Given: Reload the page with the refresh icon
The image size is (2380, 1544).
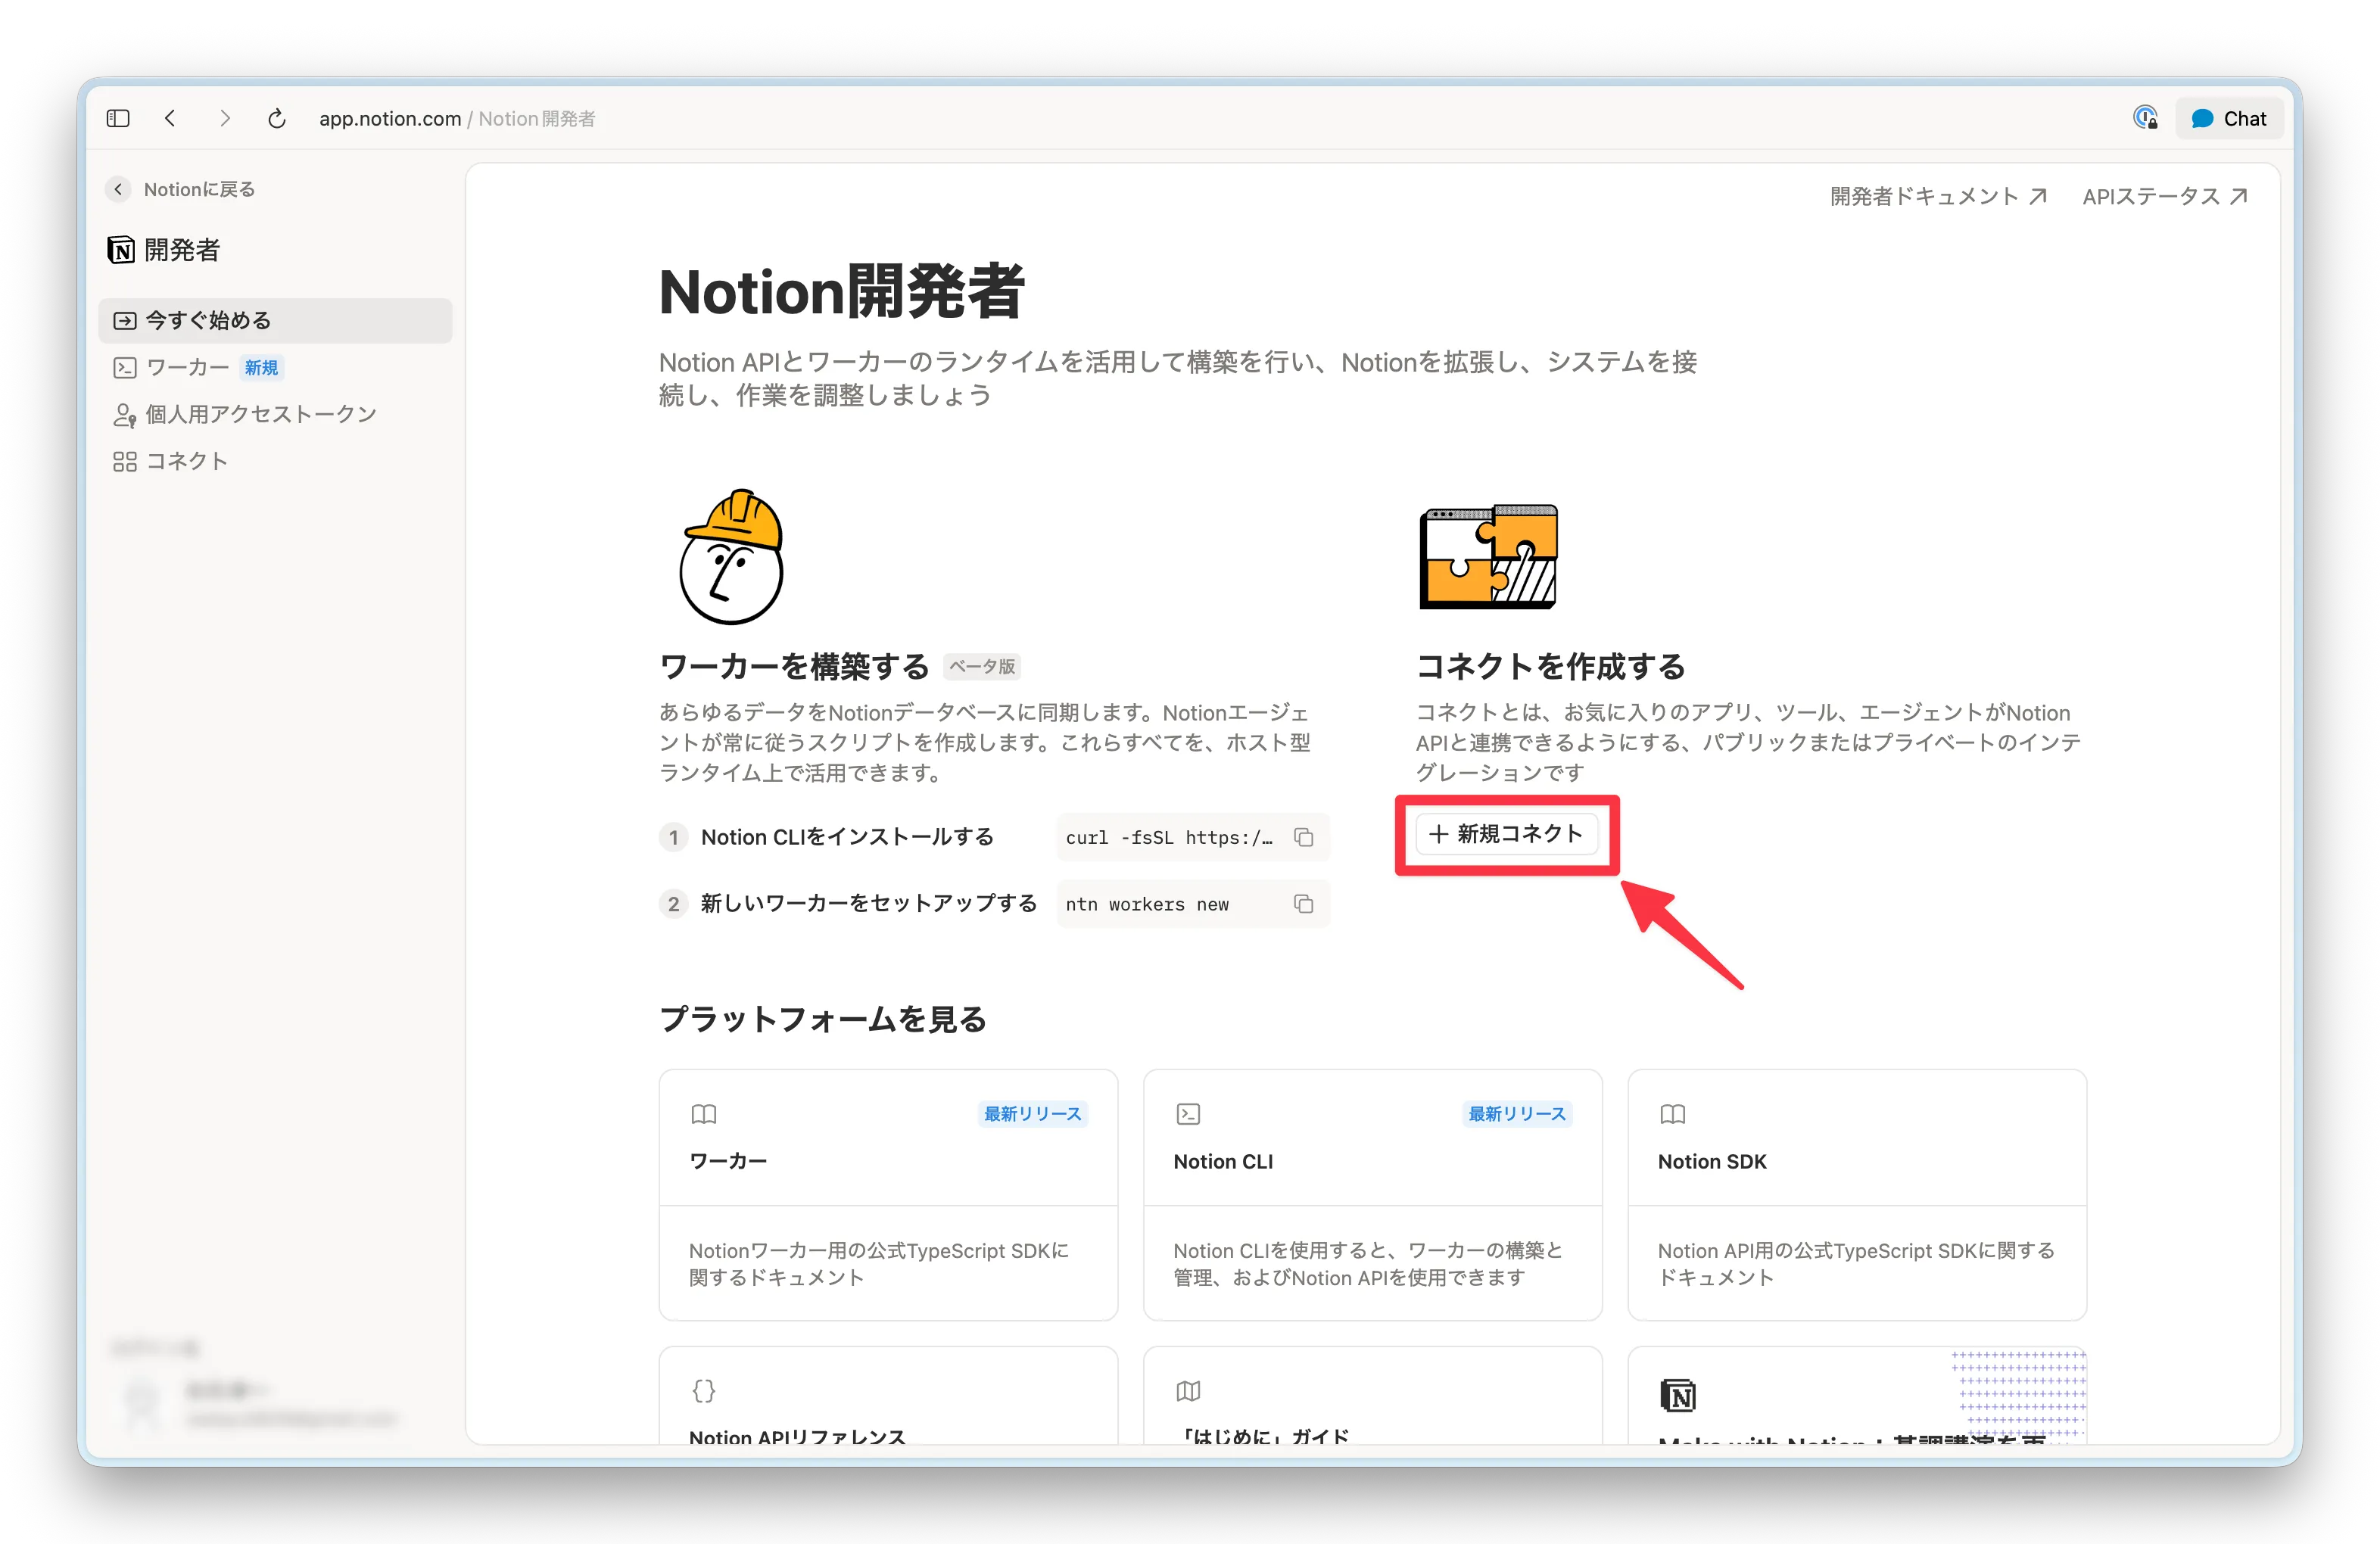Looking at the screenshot, I should tap(277, 118).
